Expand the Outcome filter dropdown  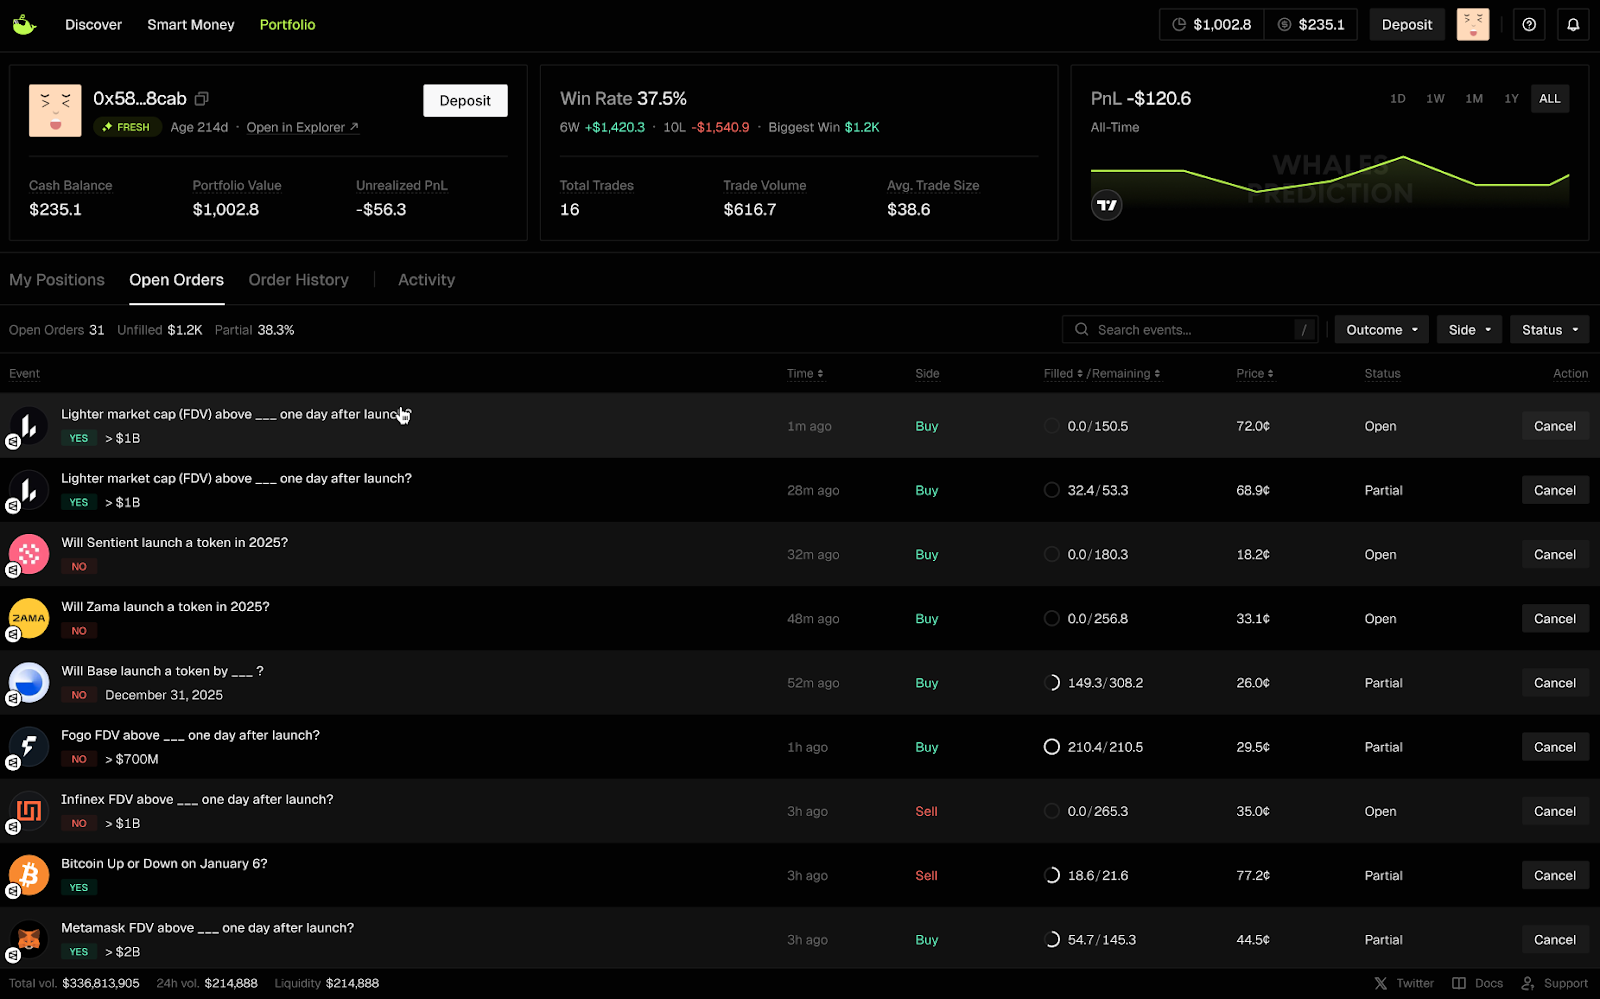pos(1381,330)
